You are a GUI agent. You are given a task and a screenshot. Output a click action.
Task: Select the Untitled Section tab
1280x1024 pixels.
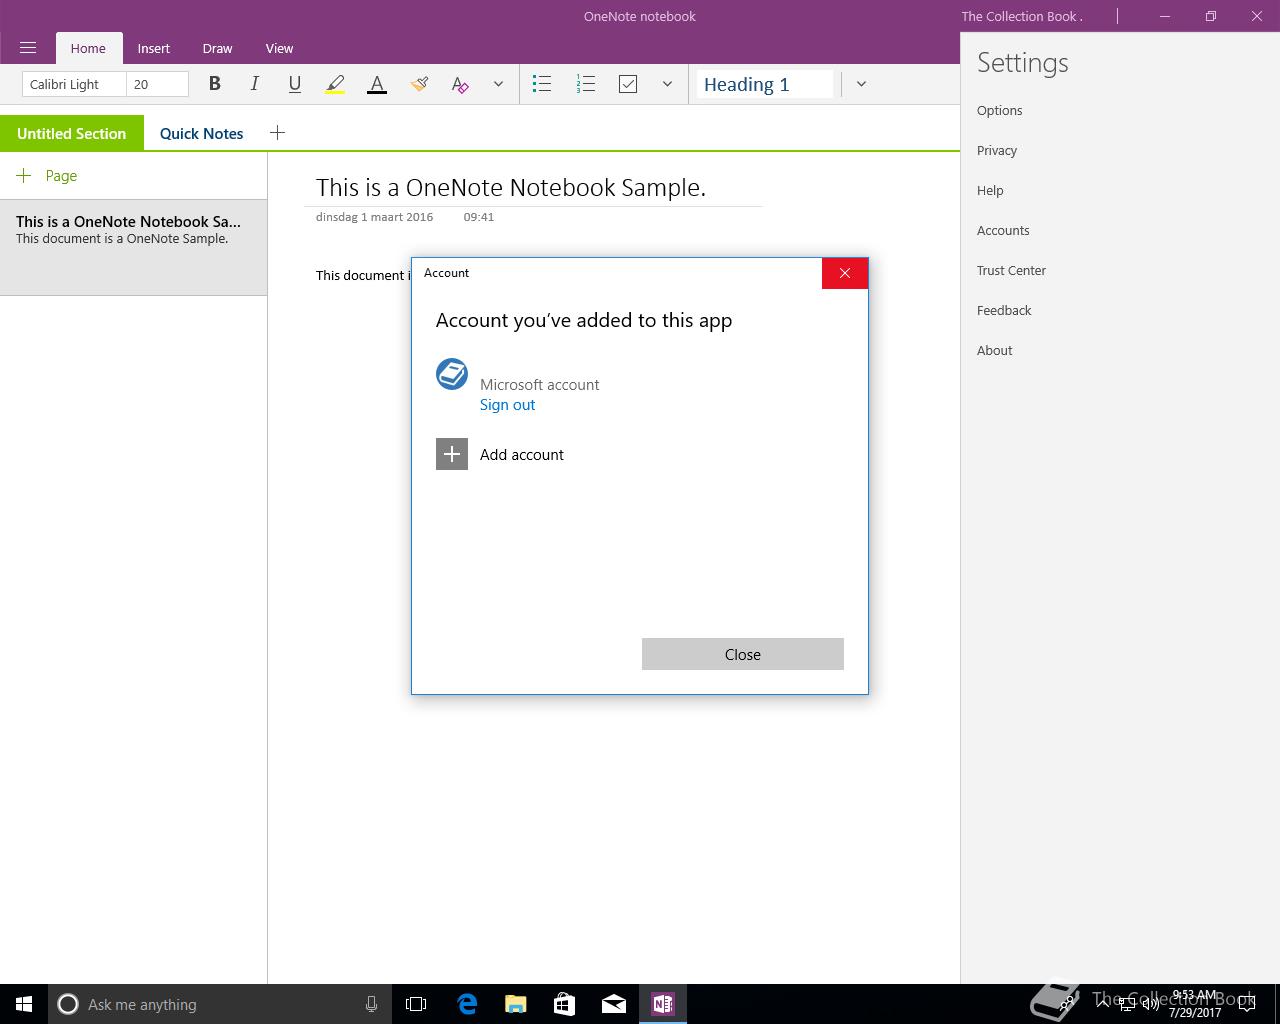point(72,133)
